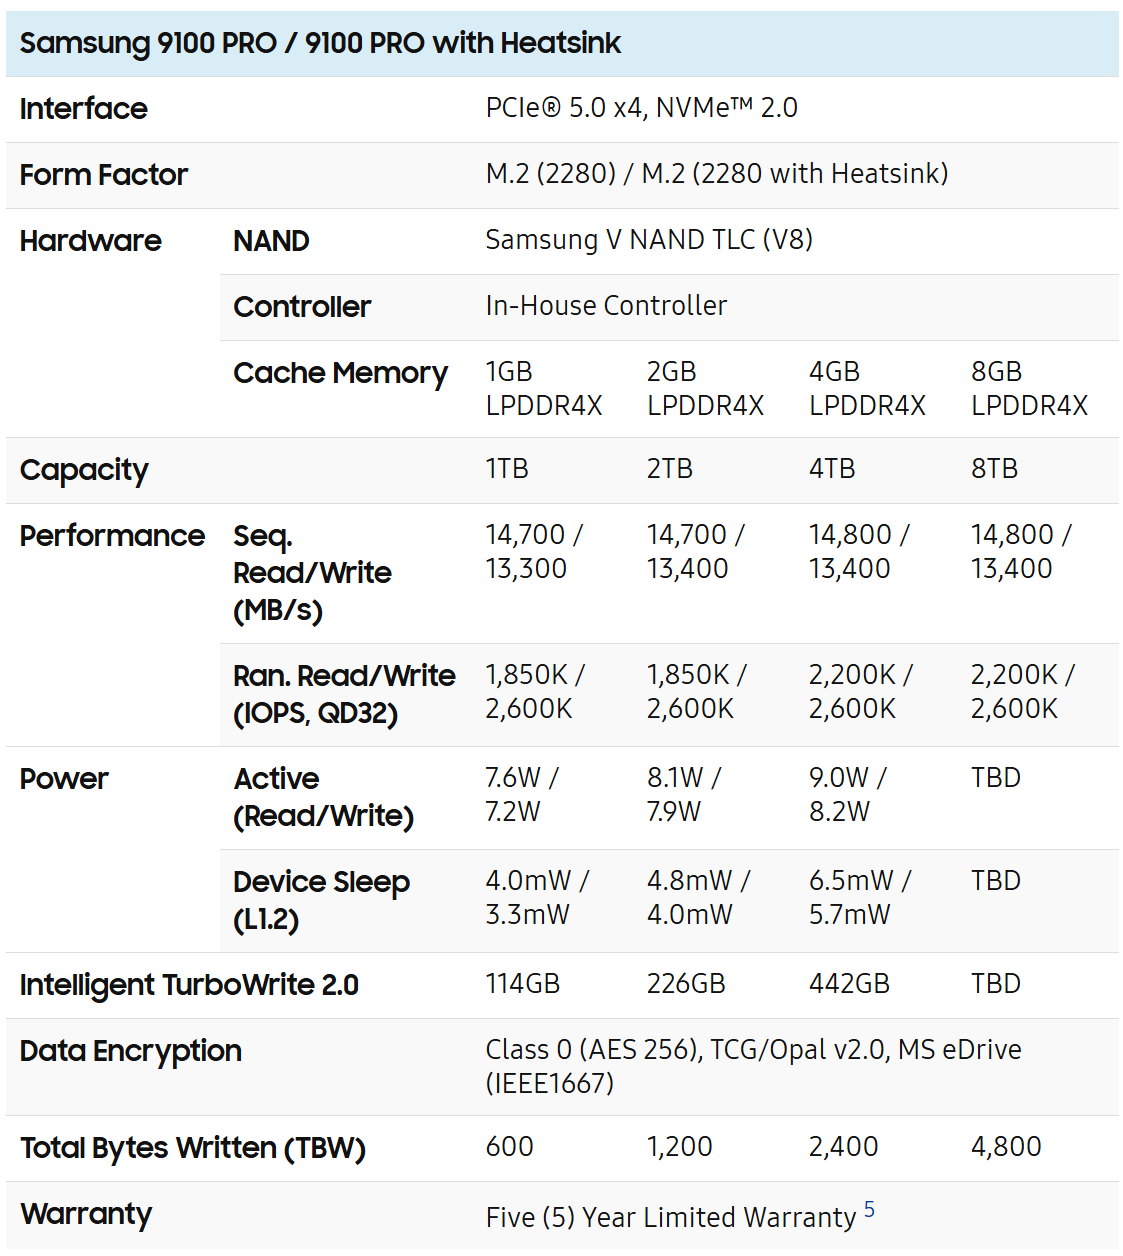Click the In-House Controller value

(606, 306)
